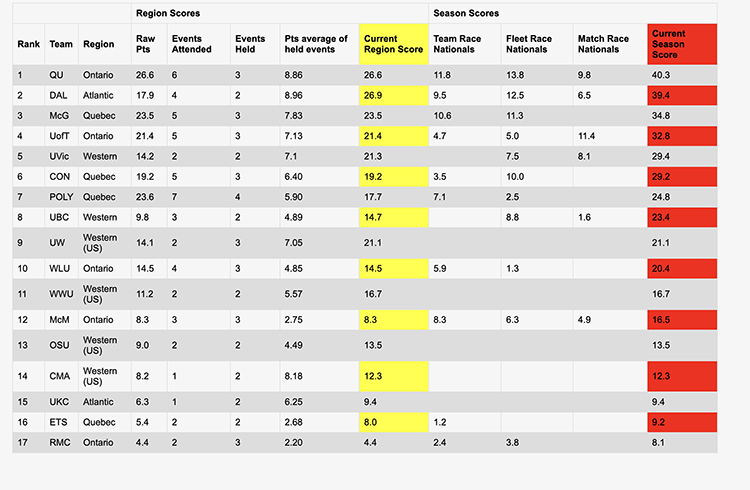Click the Current Region Score column header
This screenshot has width=750, height=490.
394,44
